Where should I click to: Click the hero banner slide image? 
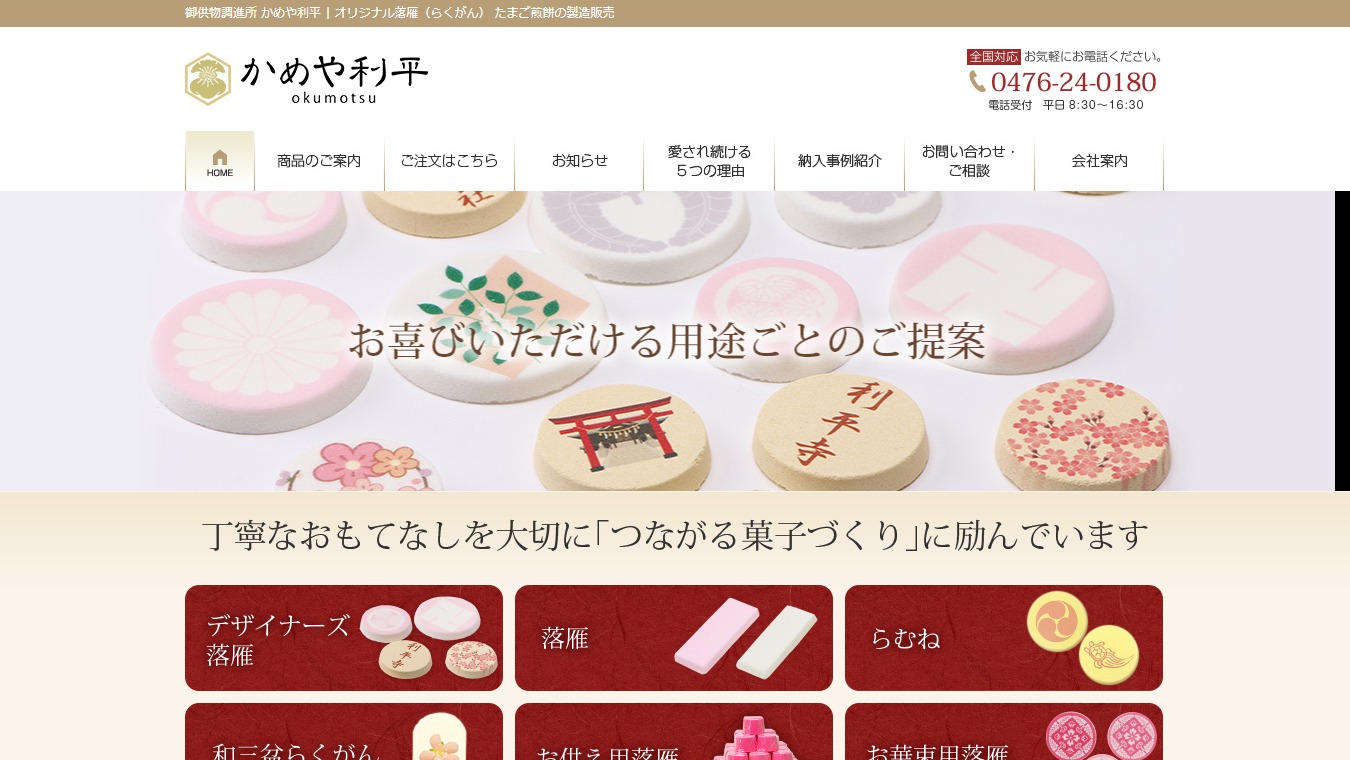click(667, 341)
